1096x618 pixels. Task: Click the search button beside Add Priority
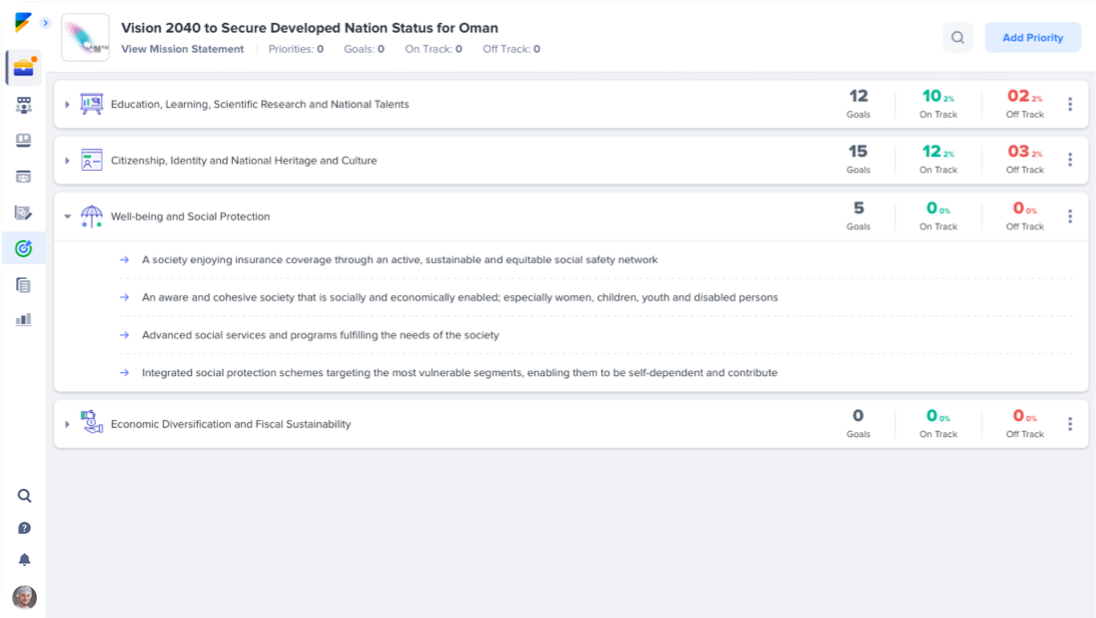click(957, 38)
